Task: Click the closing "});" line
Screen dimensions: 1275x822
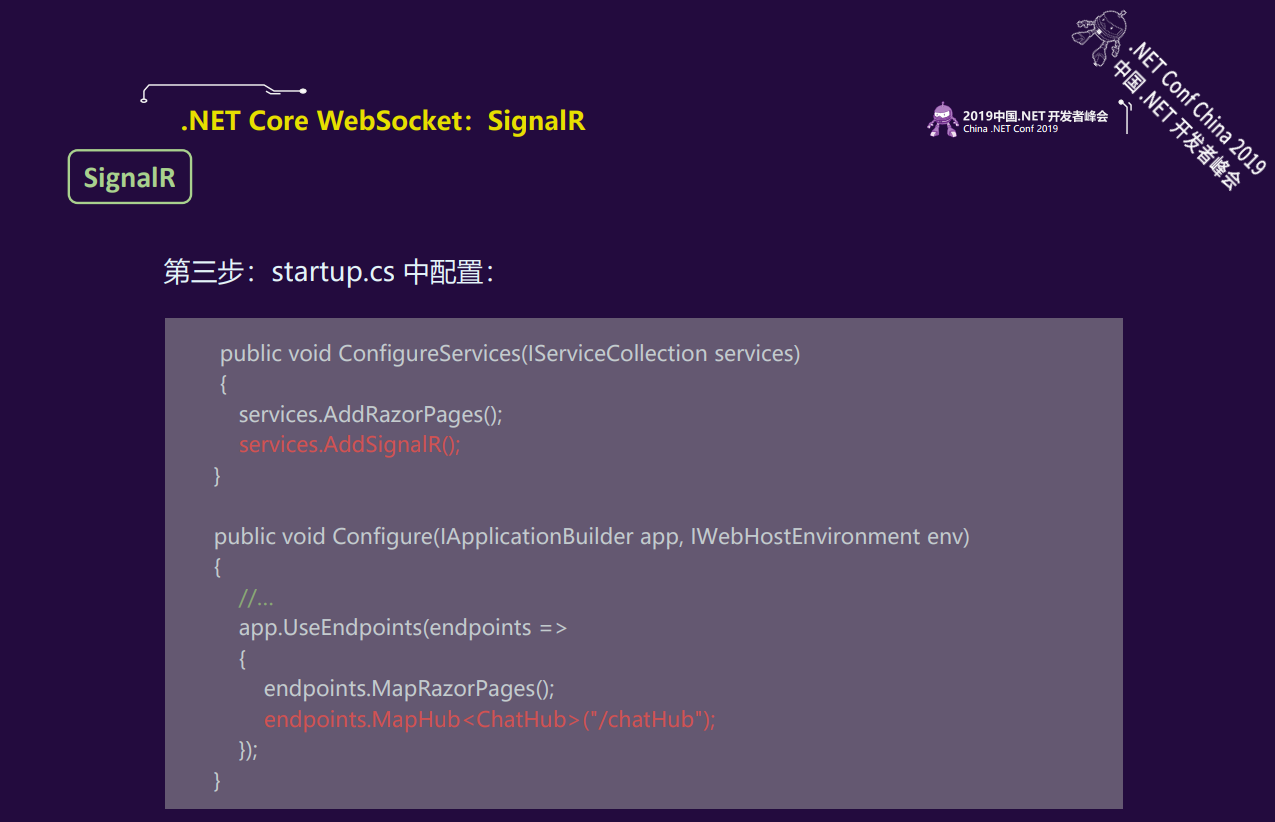Action: coord(248,750)
